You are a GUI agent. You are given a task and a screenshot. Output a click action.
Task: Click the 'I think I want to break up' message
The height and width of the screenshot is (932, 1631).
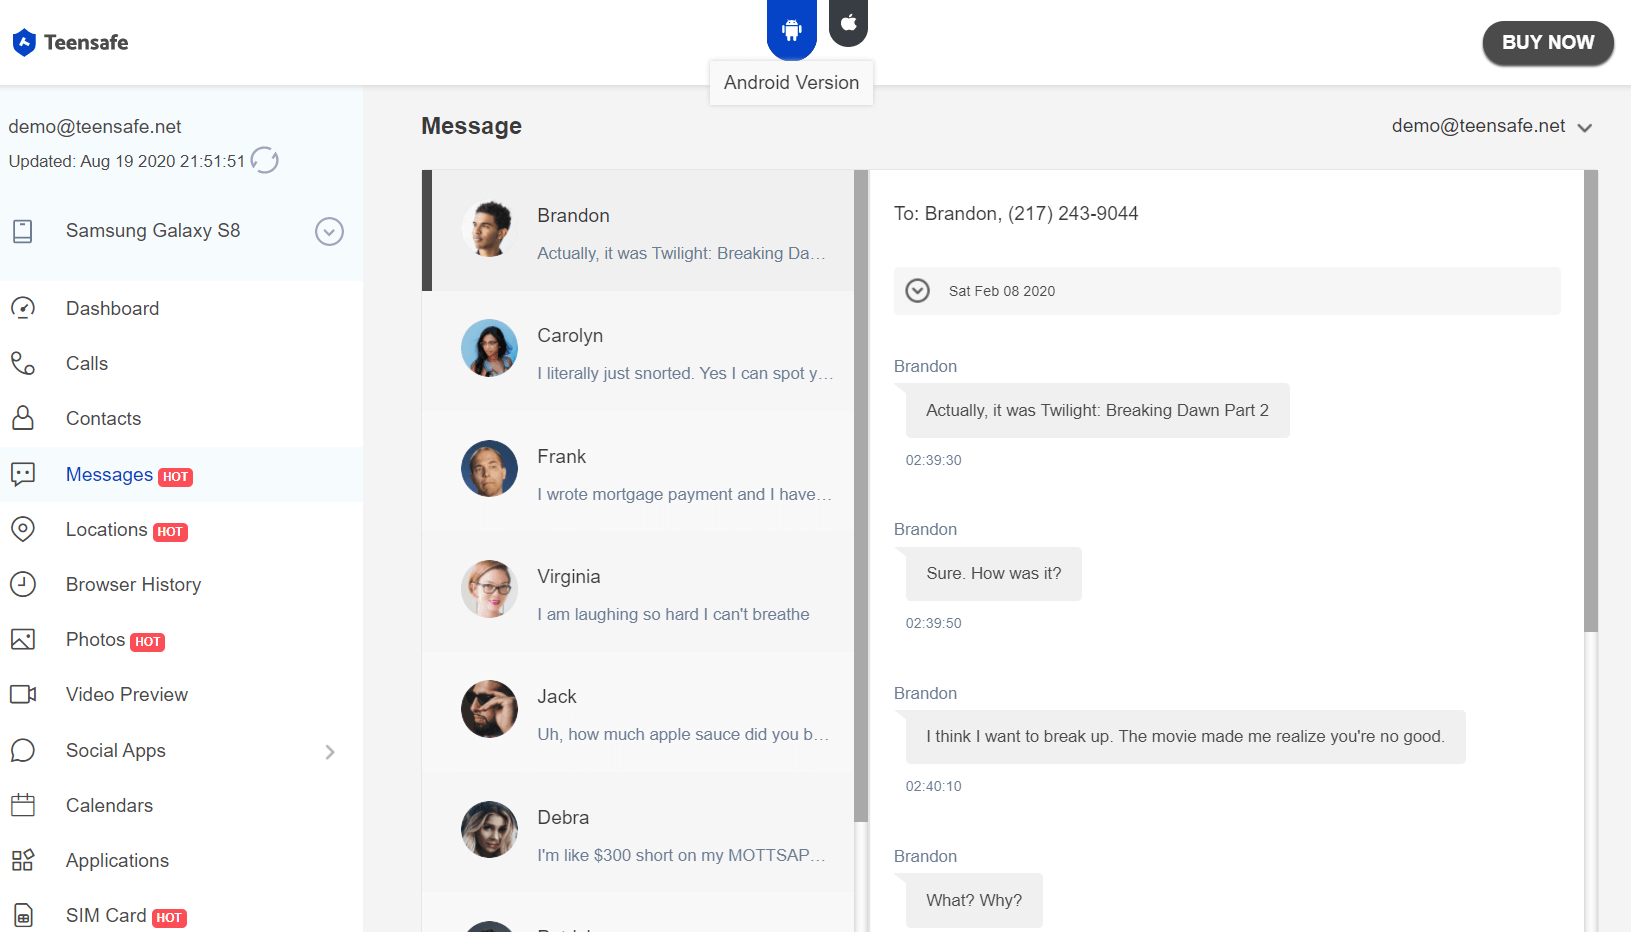pyautogui.click(x=1185, y=737)
